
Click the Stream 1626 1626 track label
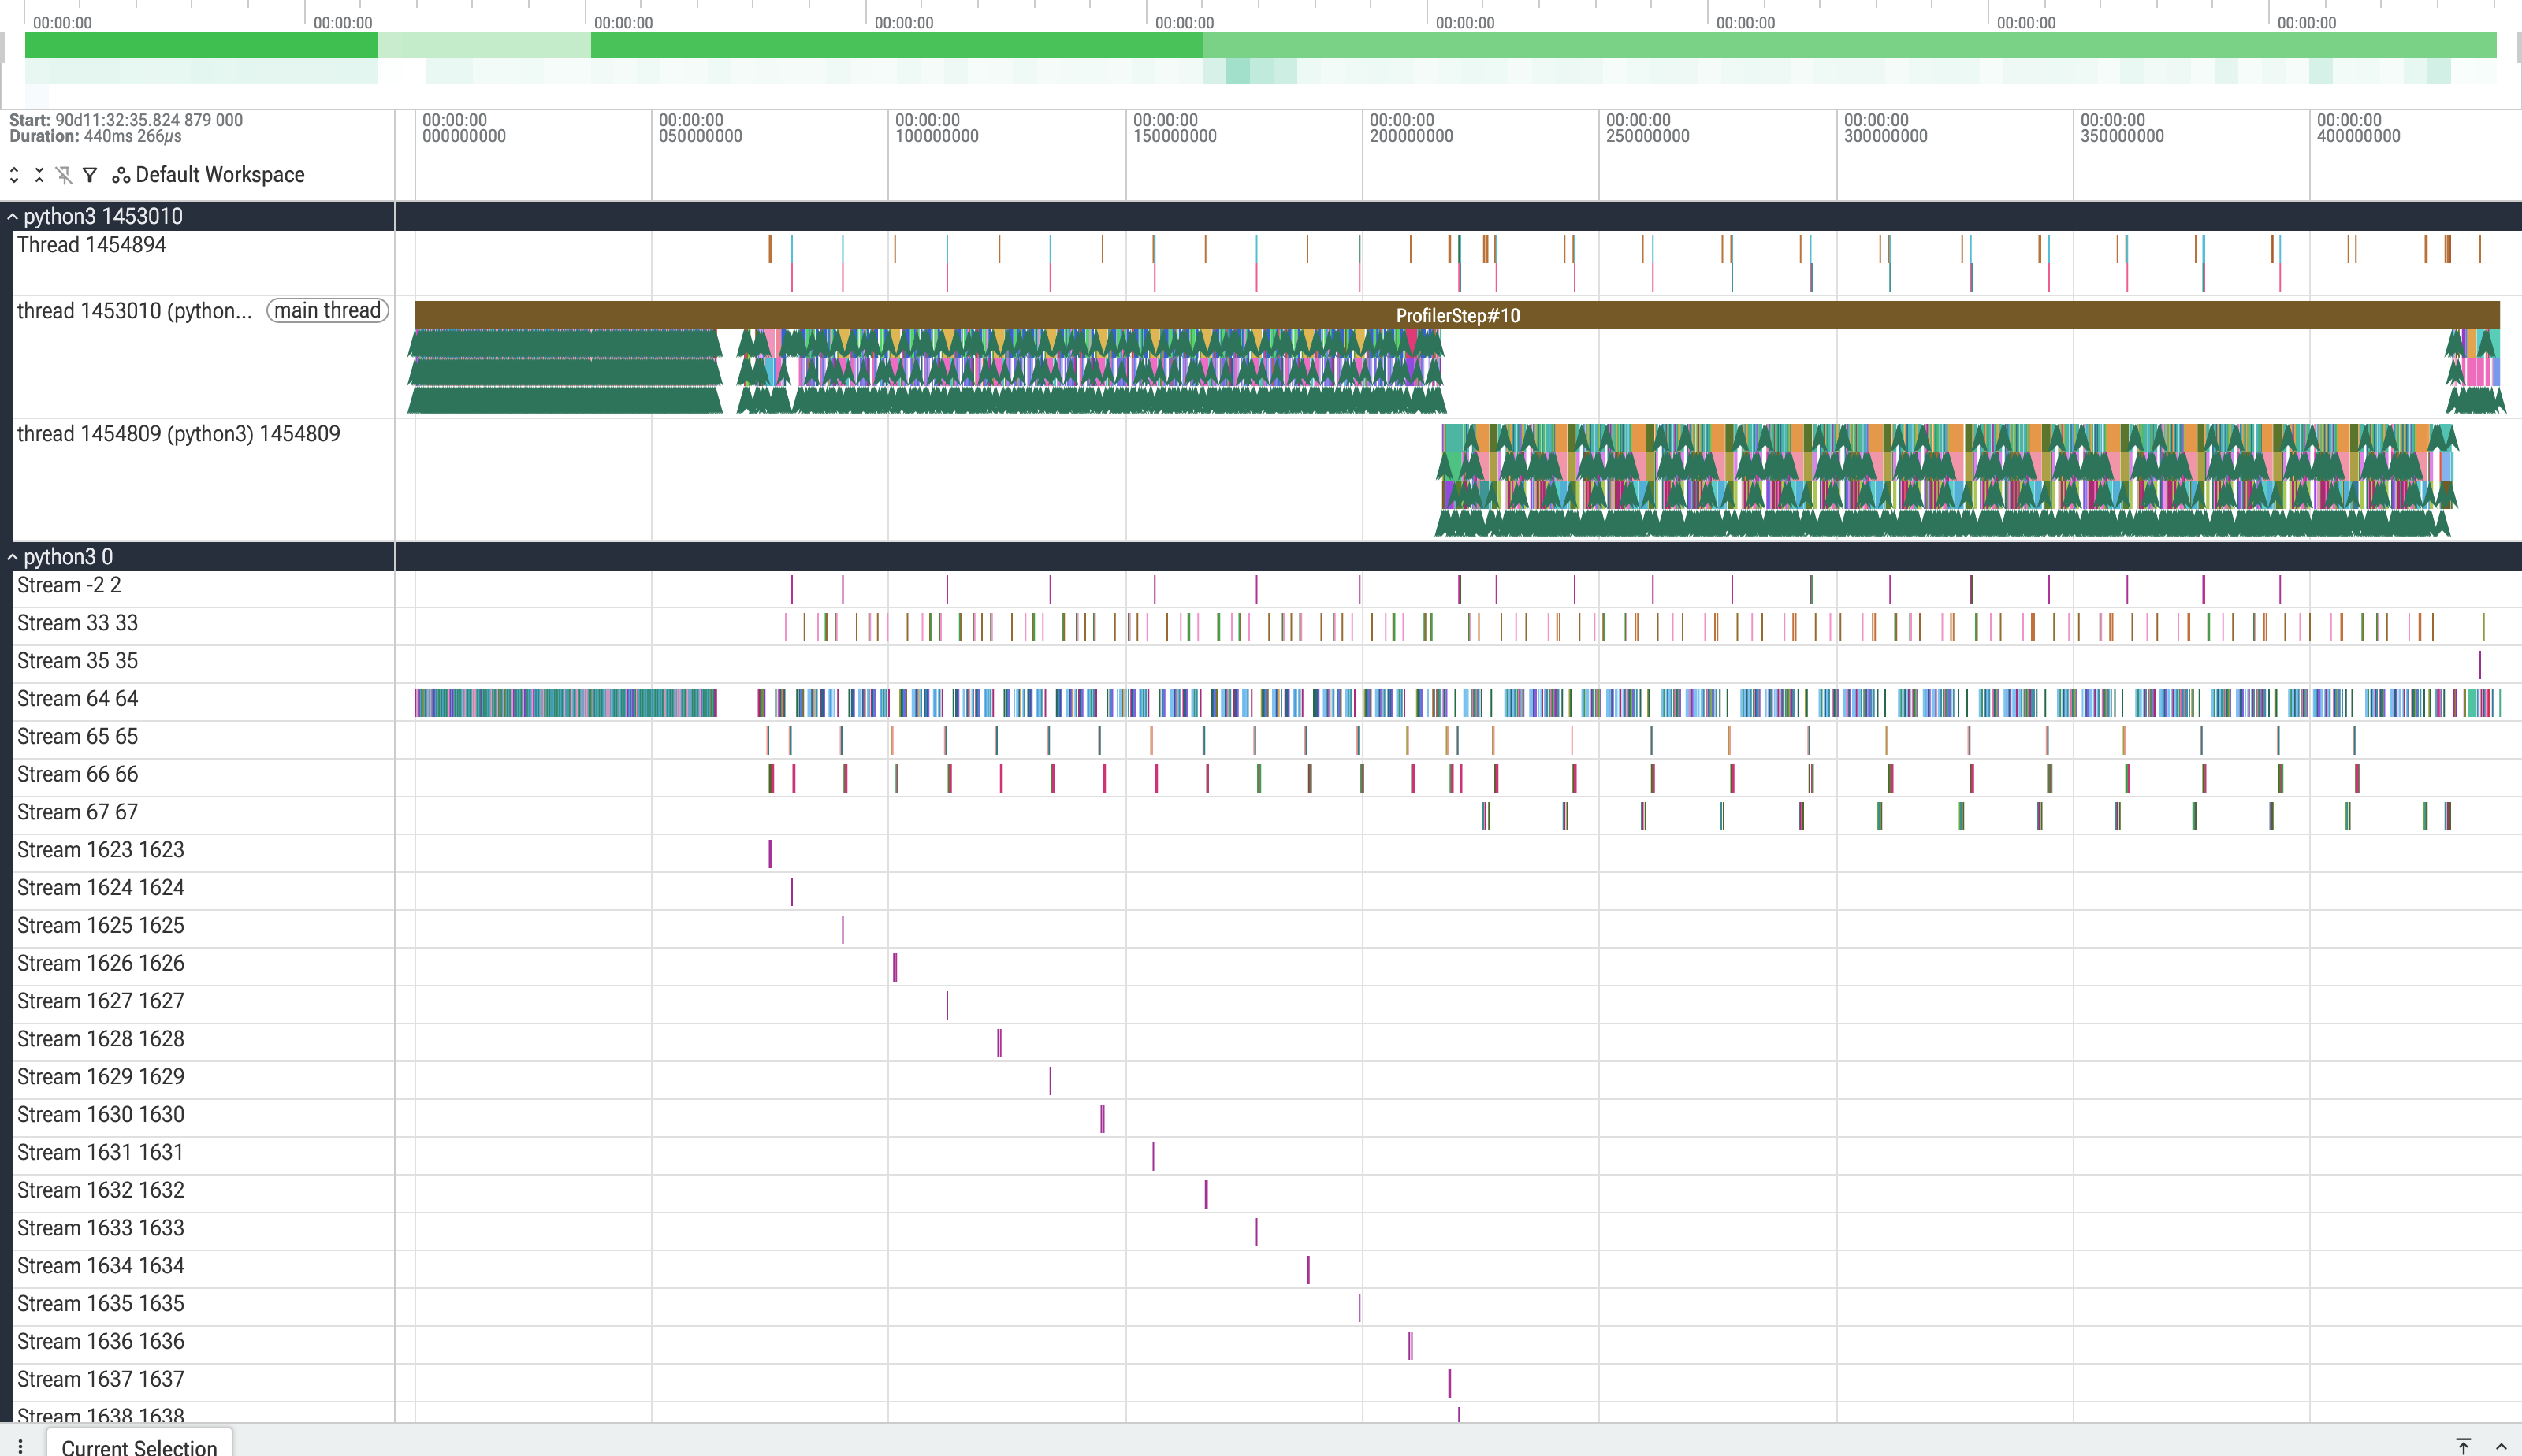click(x=101, y=964)
